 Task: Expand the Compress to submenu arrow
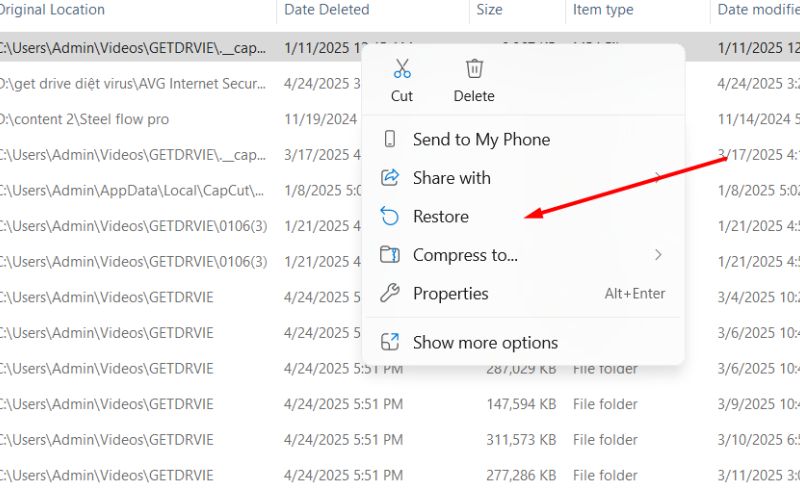658,255
